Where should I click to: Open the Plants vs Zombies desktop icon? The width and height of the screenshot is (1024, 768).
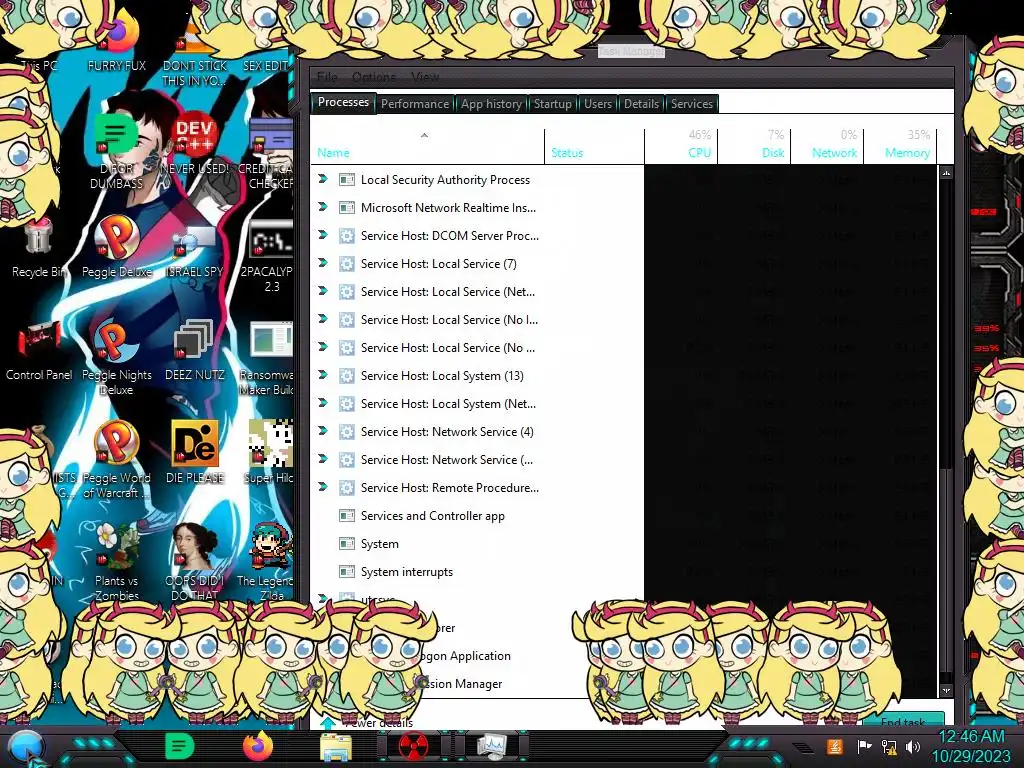click(x=116, y=562)
